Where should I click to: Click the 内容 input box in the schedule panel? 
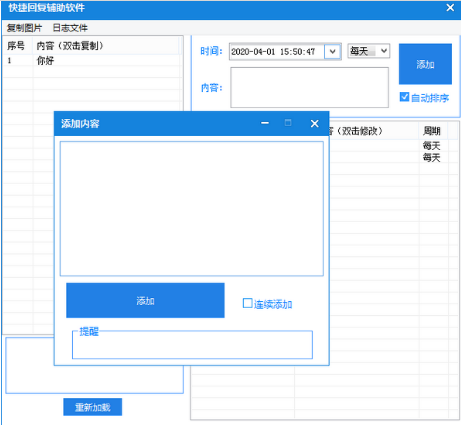point(309,87)
